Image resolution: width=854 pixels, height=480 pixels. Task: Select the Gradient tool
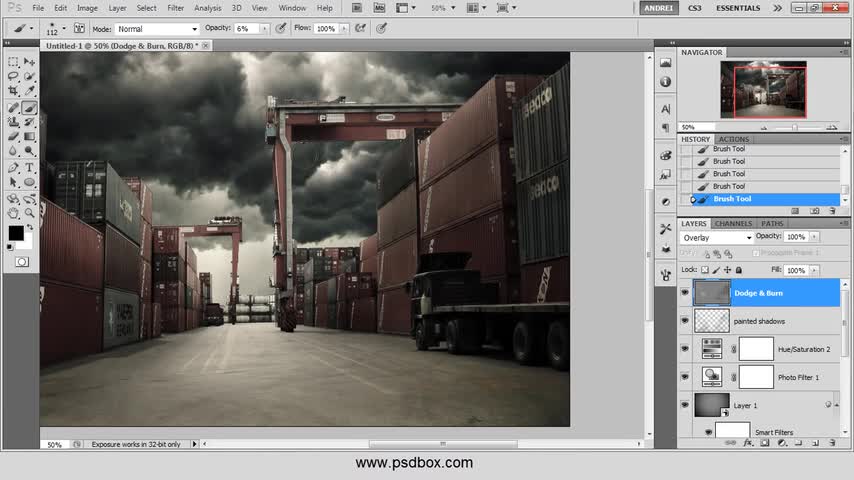(x=29, y=136)
